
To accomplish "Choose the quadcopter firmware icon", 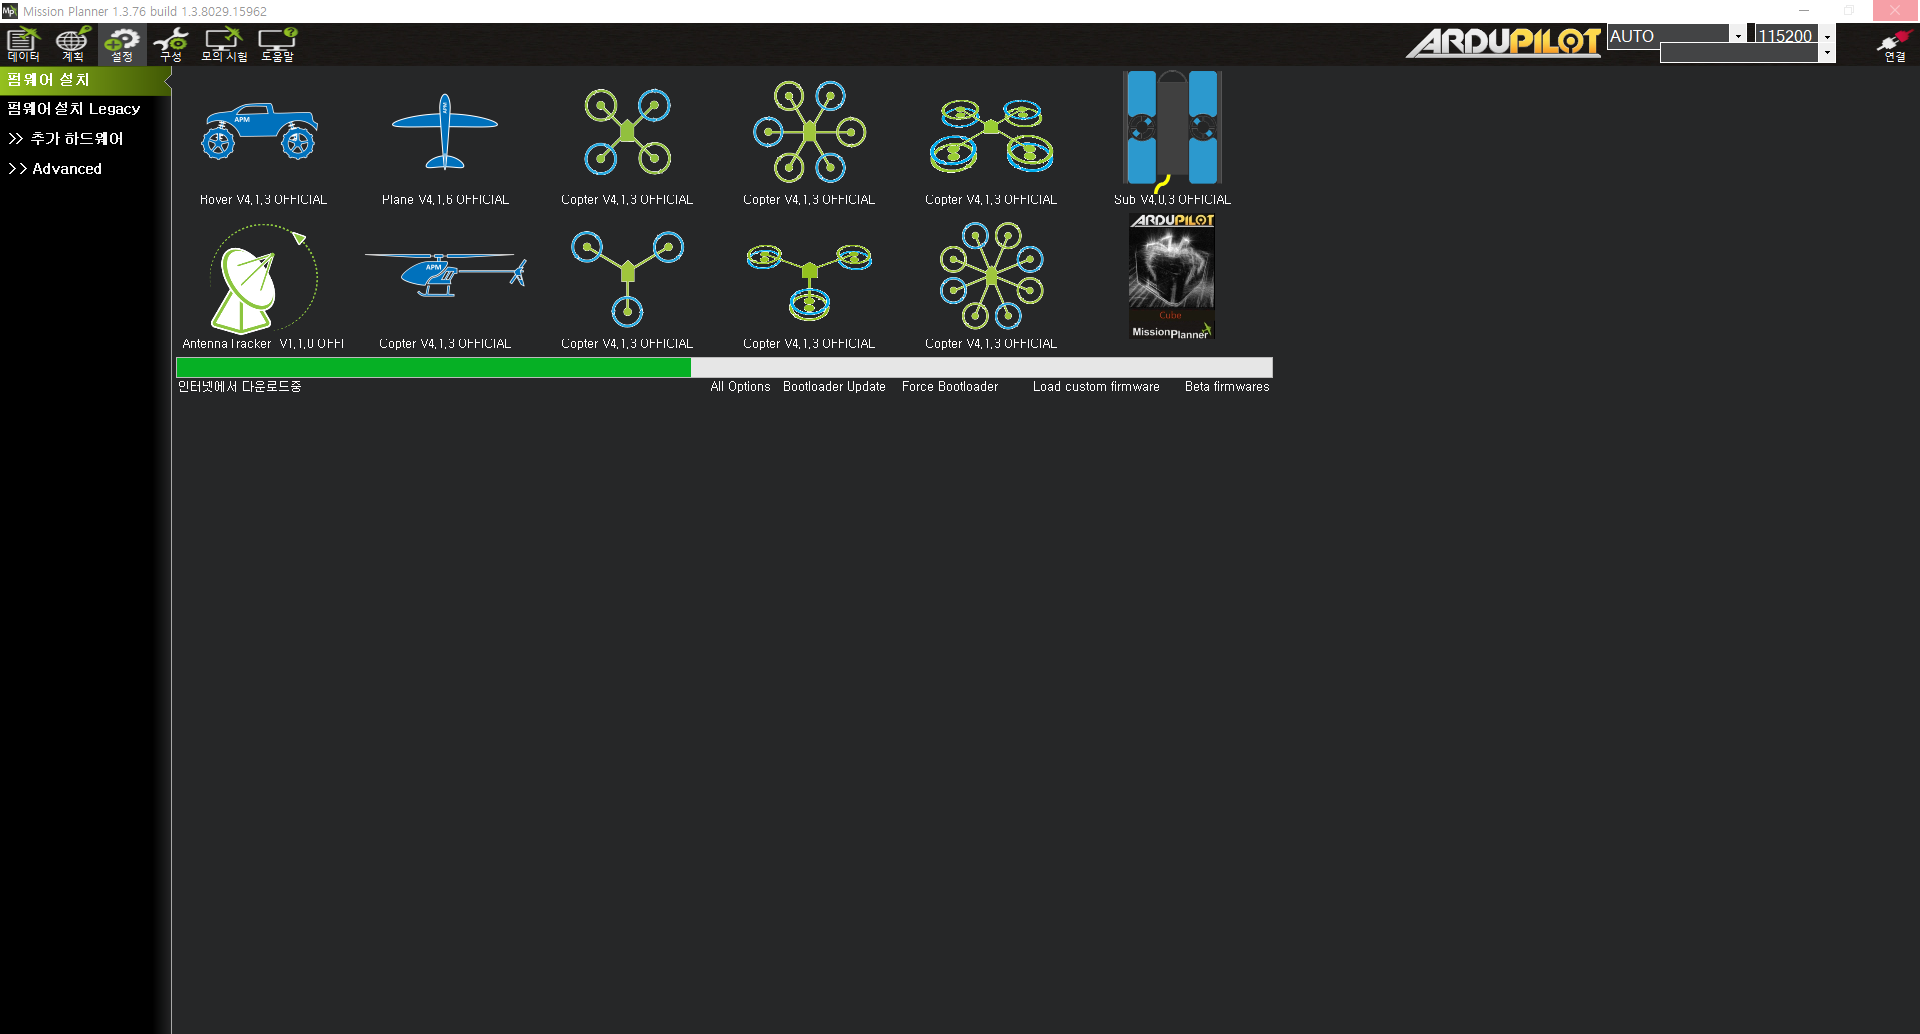I will click(x=627, y=131).
